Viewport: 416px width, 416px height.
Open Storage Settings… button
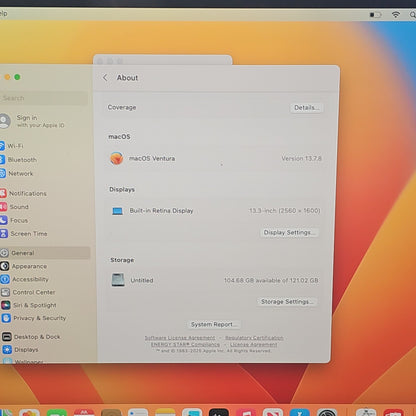tap(287, 302)
